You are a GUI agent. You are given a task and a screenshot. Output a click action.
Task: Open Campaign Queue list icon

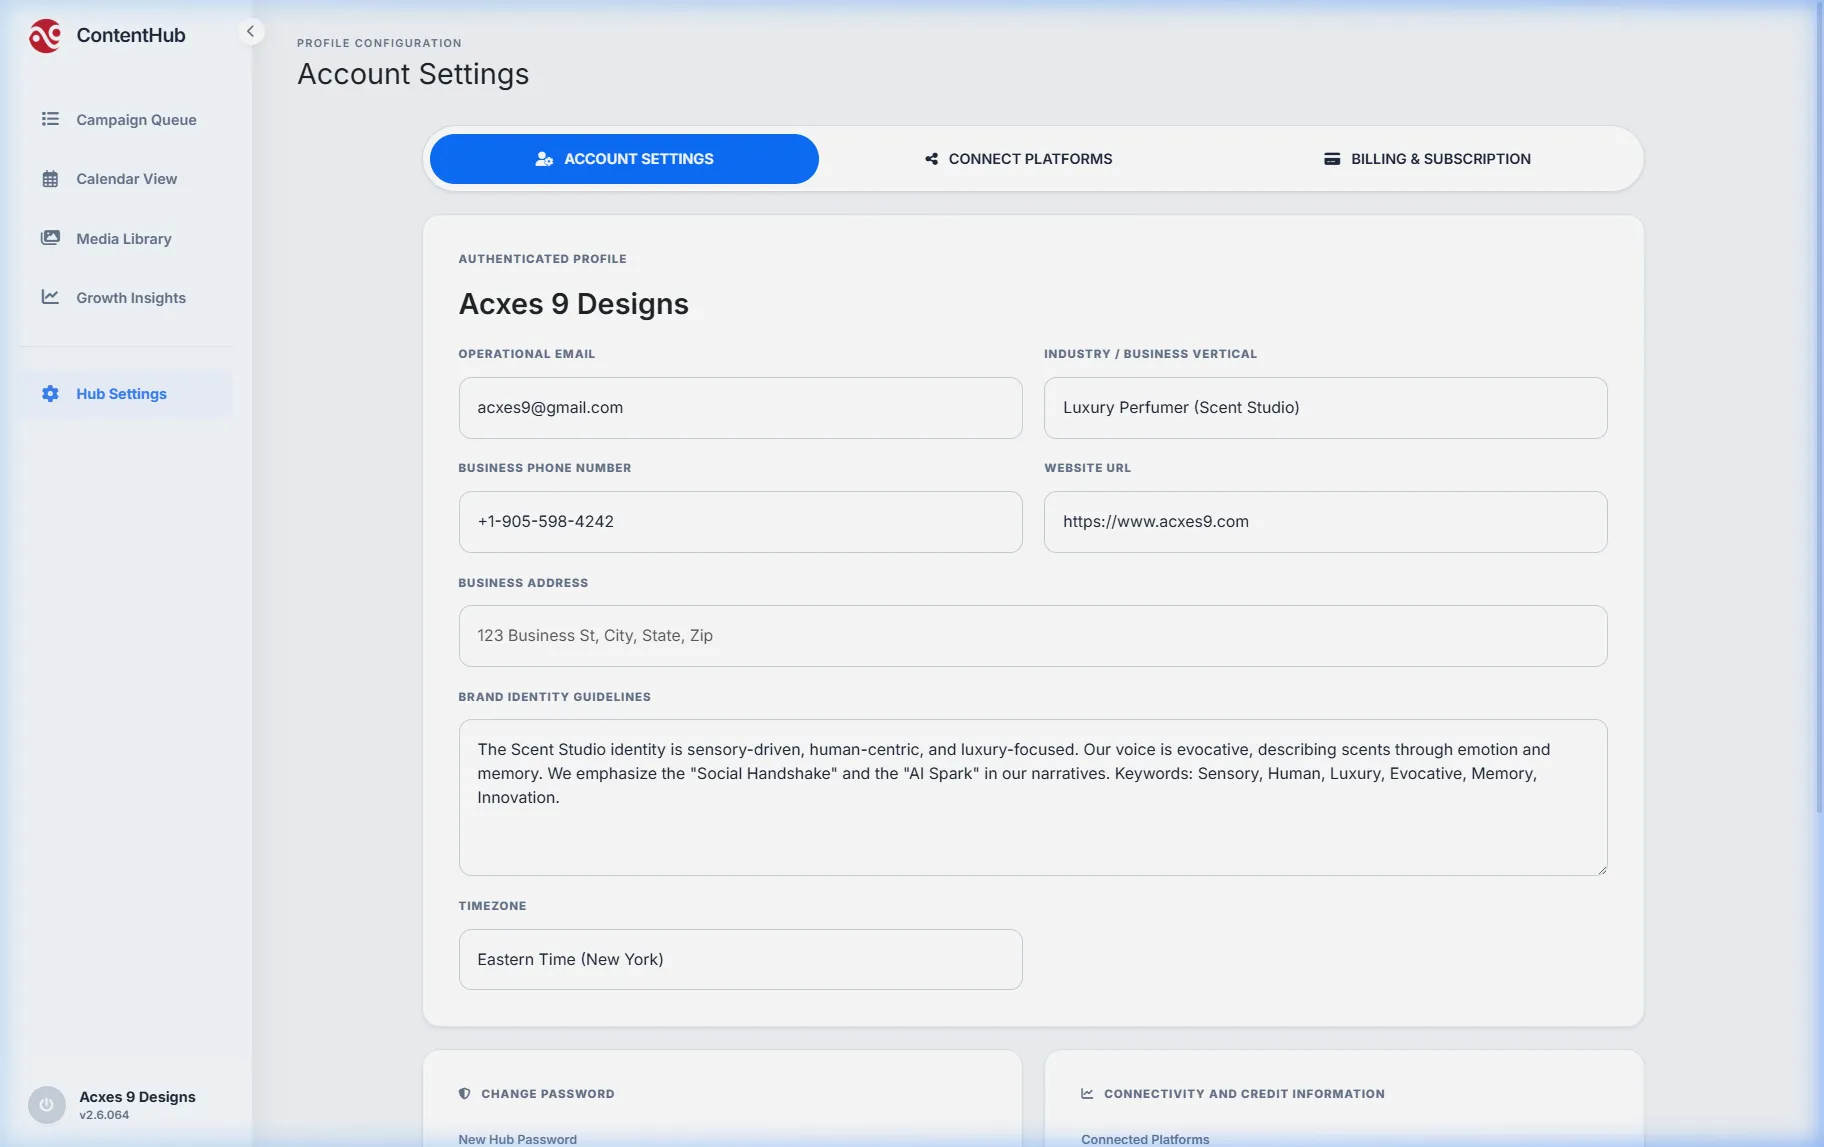click(x=50, y=119)
